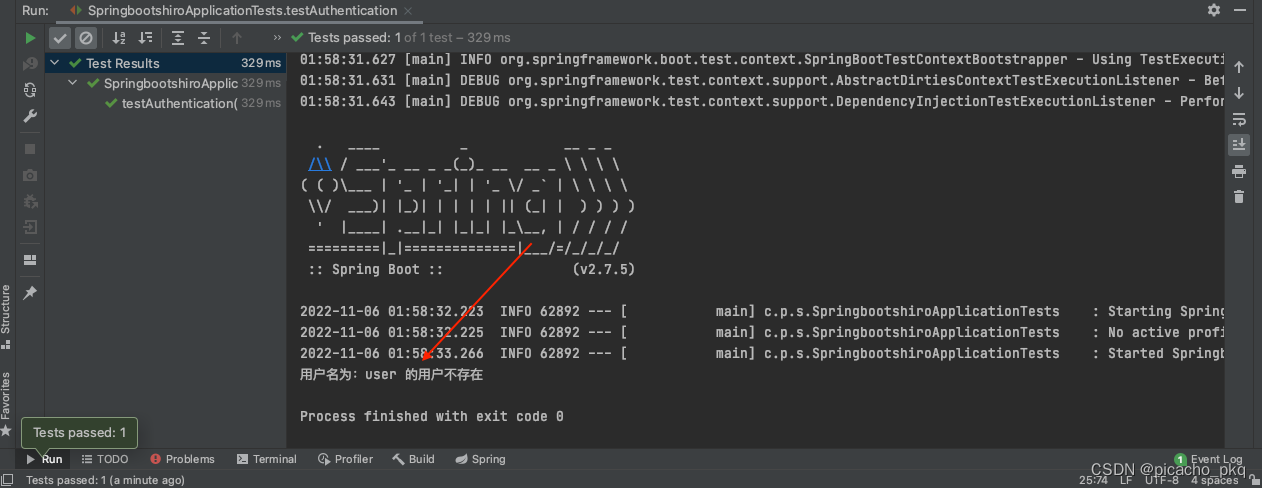Image resolution: width=1262 pixels, height=488 pixels.
Task: Toggle soft-wrap in console
Action: 1239,119
